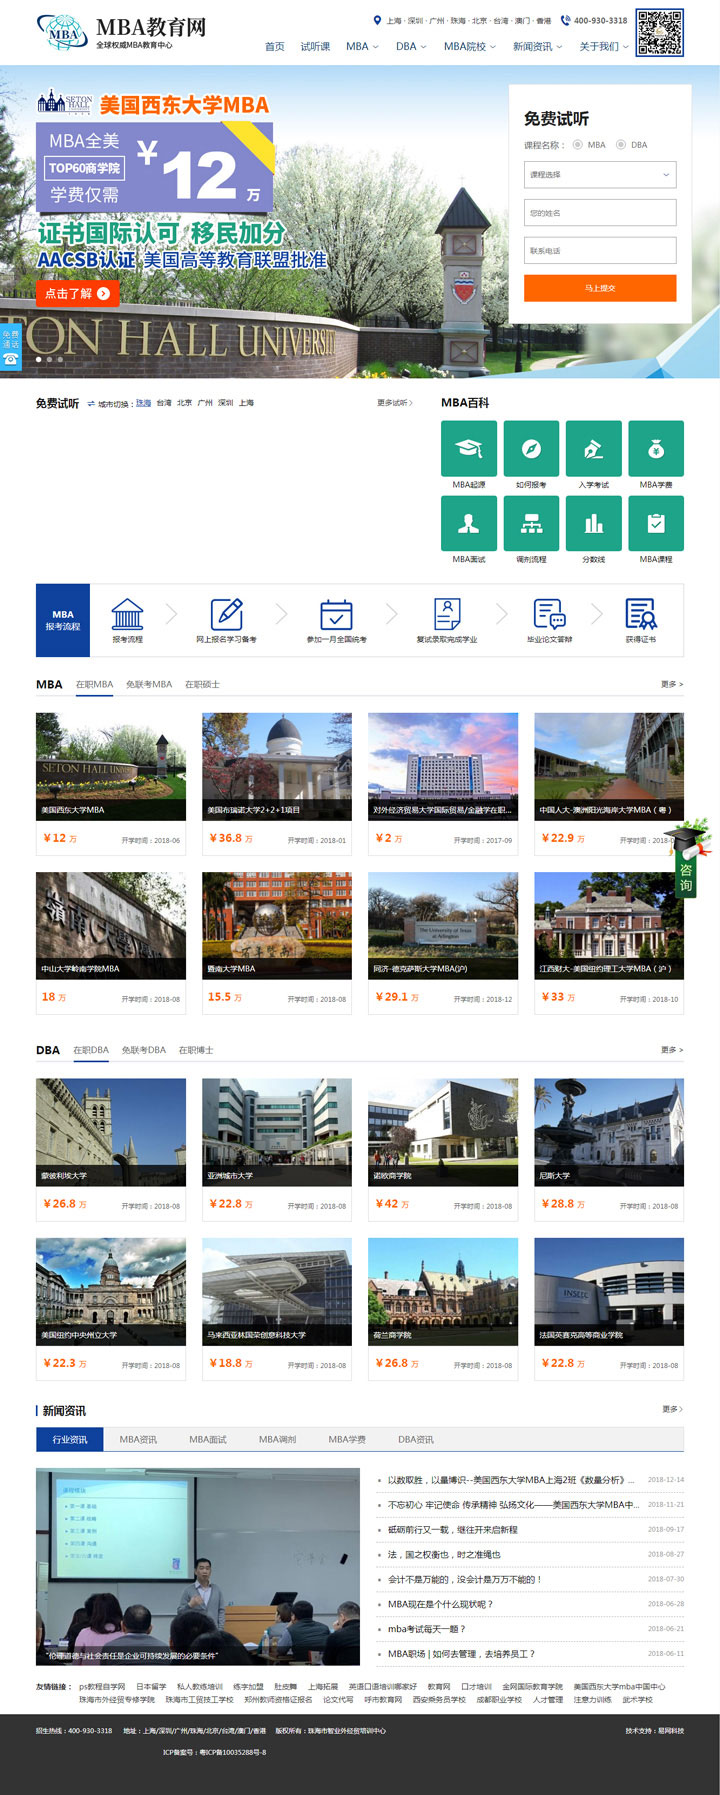Image resolution: width=720 pixels, height=1795 pixels.
Task: Switch to the MBA学费 news tab
Action: 347,1440
